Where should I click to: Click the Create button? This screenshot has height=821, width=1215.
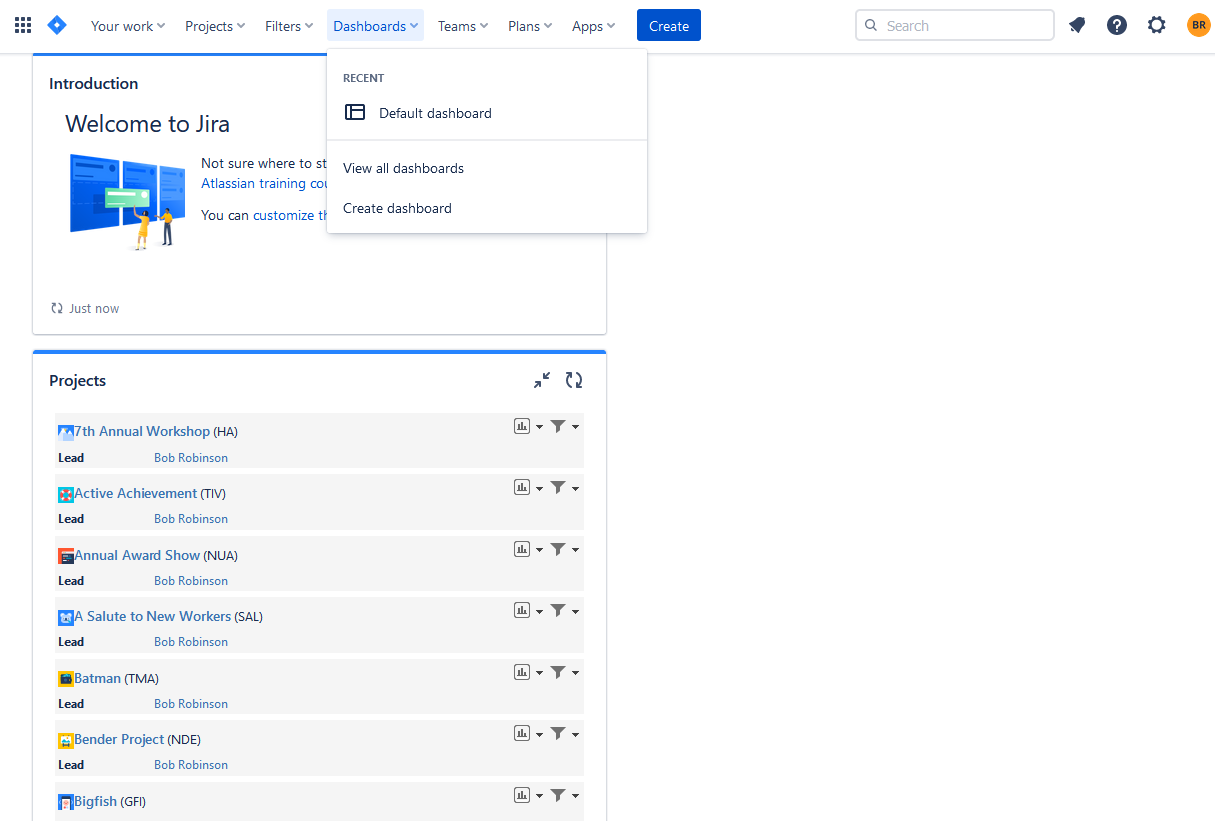click(x=669, y=26)
